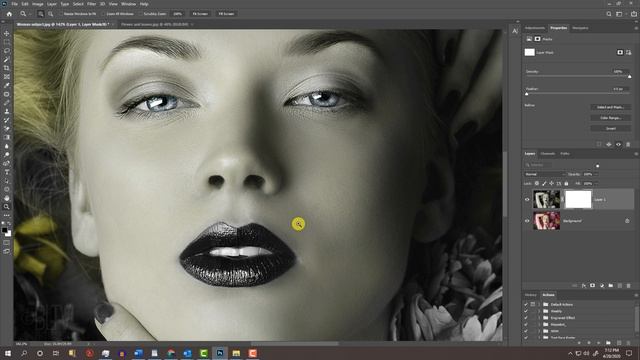The width and height of the screenshot is (640, 360).
Task: Select the Hand tool
Action: coord(7,198)
